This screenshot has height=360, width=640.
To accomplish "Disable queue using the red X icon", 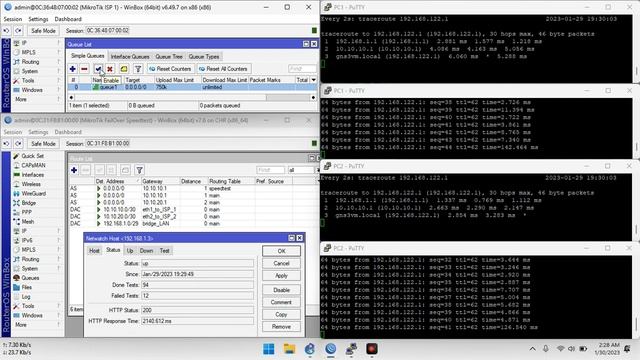I will [109, 69].
